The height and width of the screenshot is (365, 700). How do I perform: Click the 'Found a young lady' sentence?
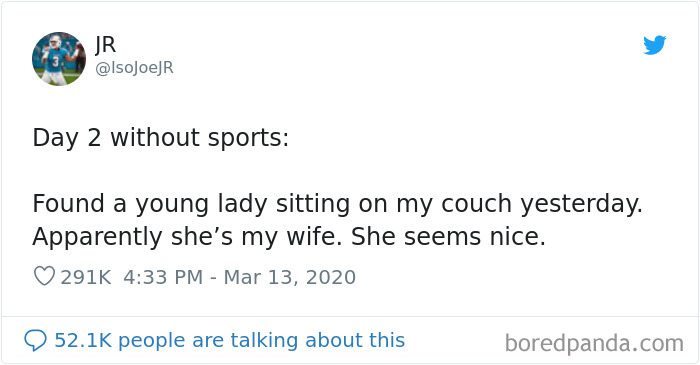[338, 204]
